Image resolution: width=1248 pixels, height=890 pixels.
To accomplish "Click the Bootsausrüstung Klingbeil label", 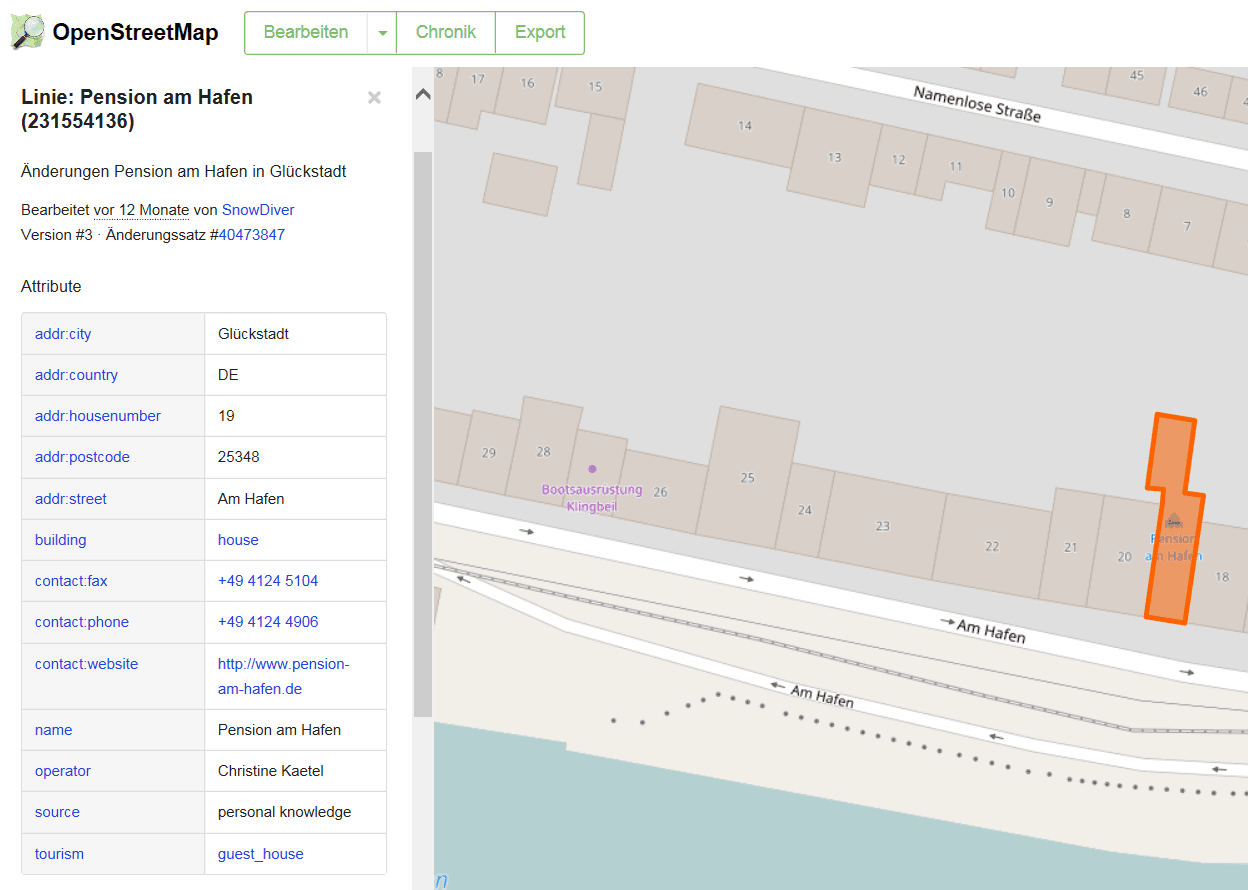I will point(592,498).
